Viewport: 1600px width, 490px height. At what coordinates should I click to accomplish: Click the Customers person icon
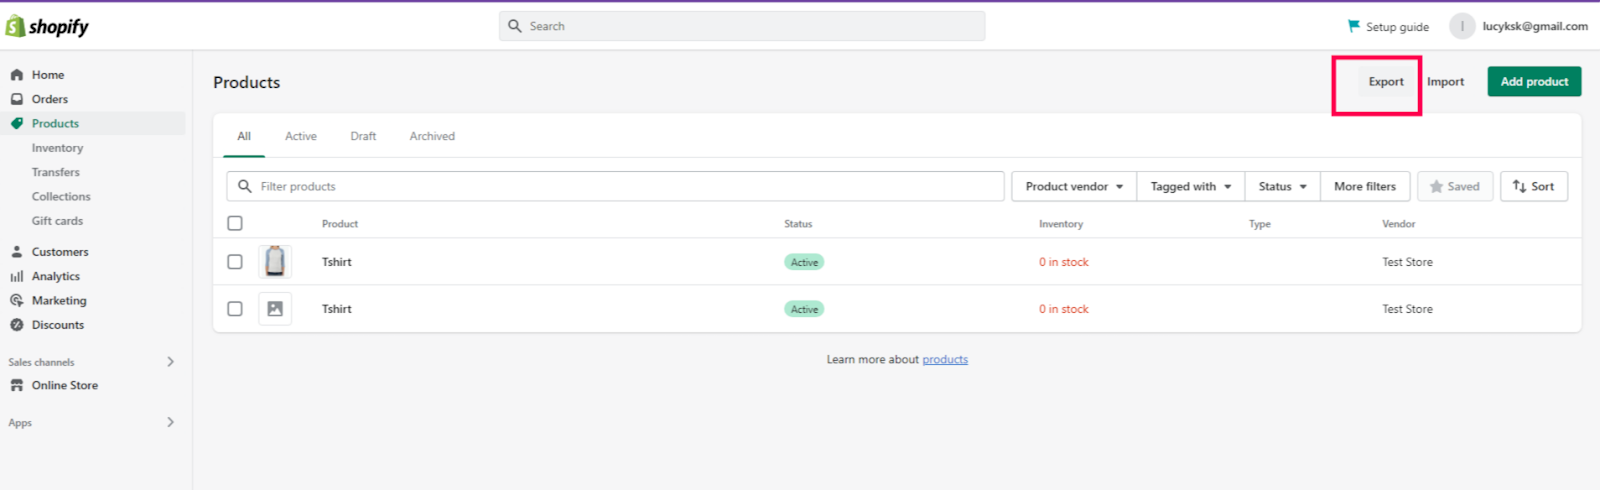click(17, 252)
